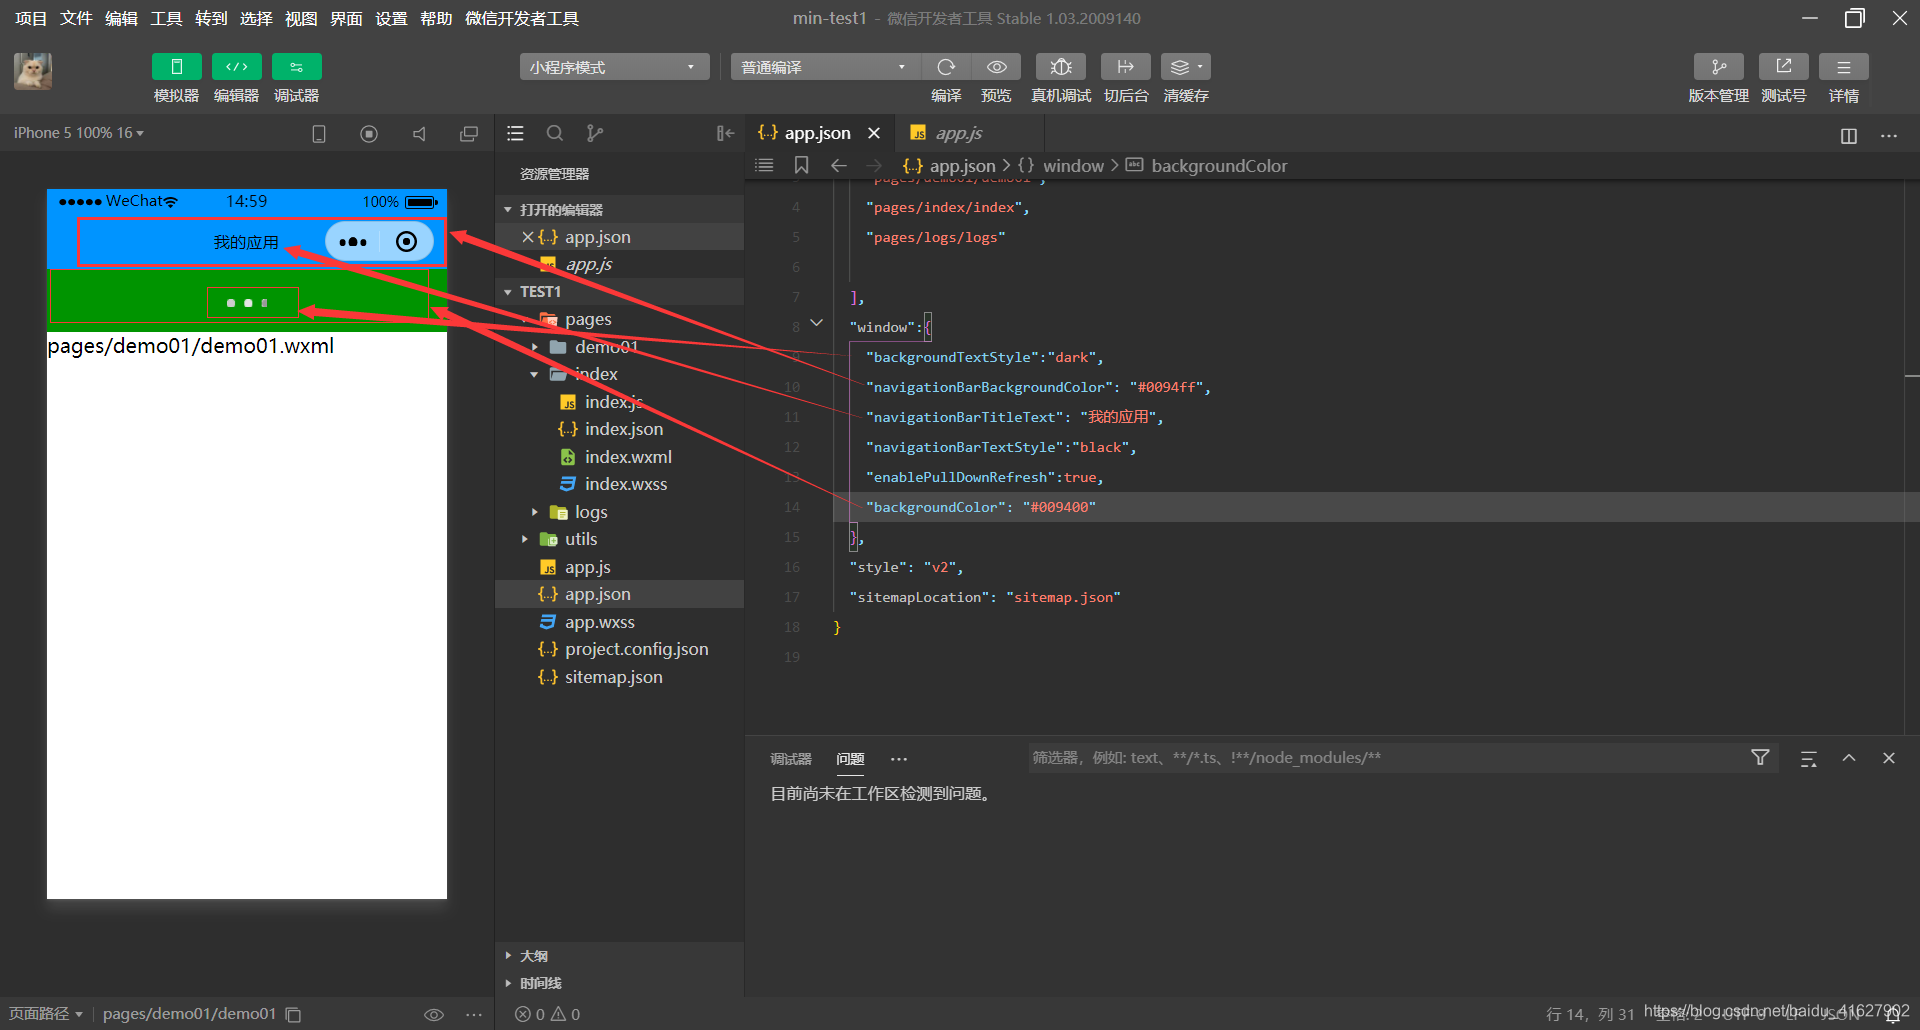Open source control branch icon
This screenshot has width=1920, height=1030.
tap(595, 133)
